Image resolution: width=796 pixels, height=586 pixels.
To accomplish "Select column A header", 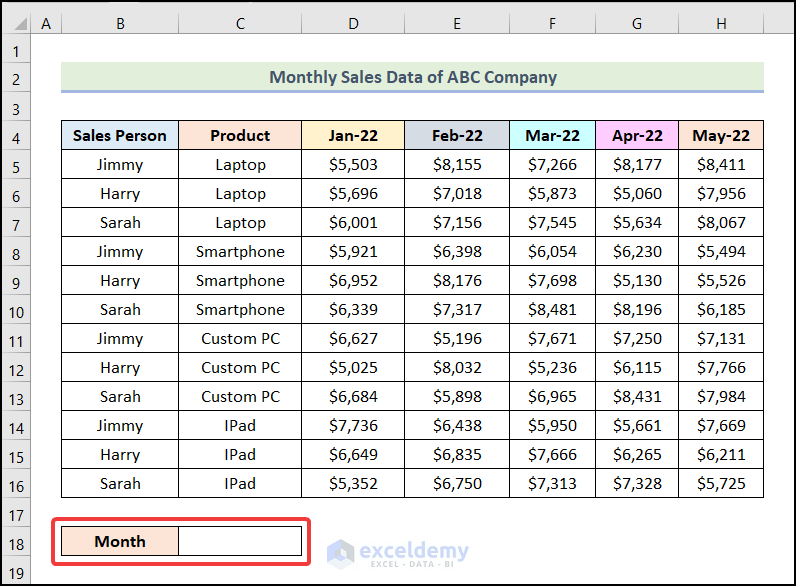I will point(46,23).
